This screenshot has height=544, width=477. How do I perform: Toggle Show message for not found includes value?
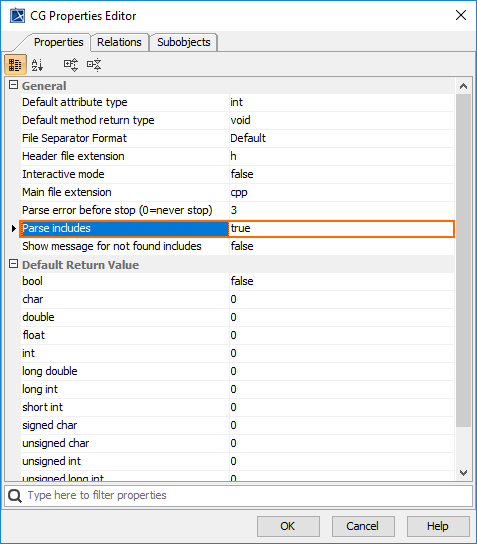point(341,246)
